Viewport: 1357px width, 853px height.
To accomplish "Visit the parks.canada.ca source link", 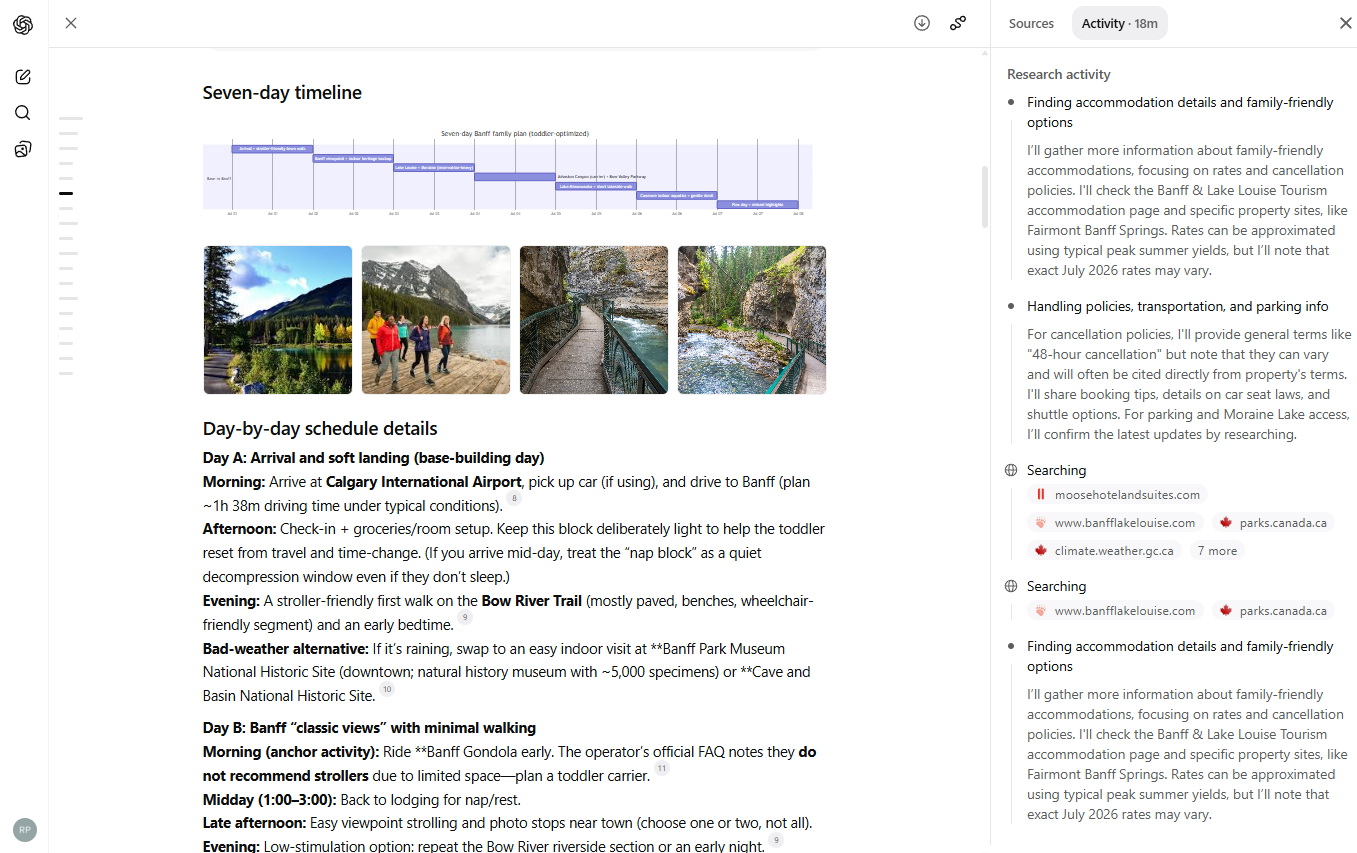I will pos(1273,522).
